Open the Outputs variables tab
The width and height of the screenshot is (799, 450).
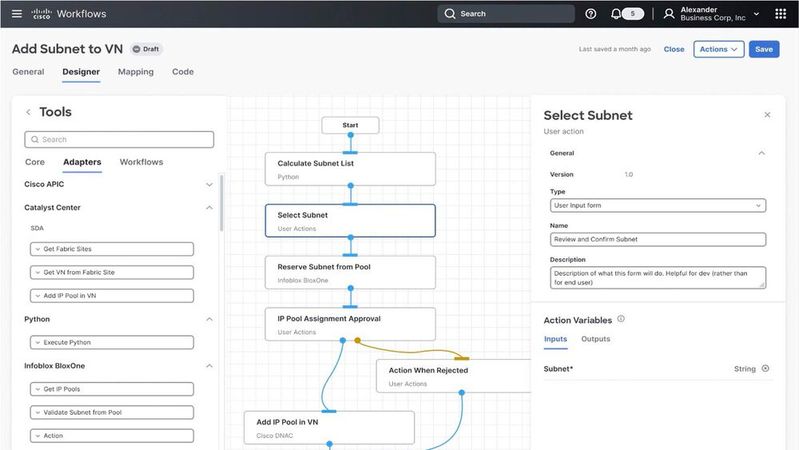(x=595, y=339)
